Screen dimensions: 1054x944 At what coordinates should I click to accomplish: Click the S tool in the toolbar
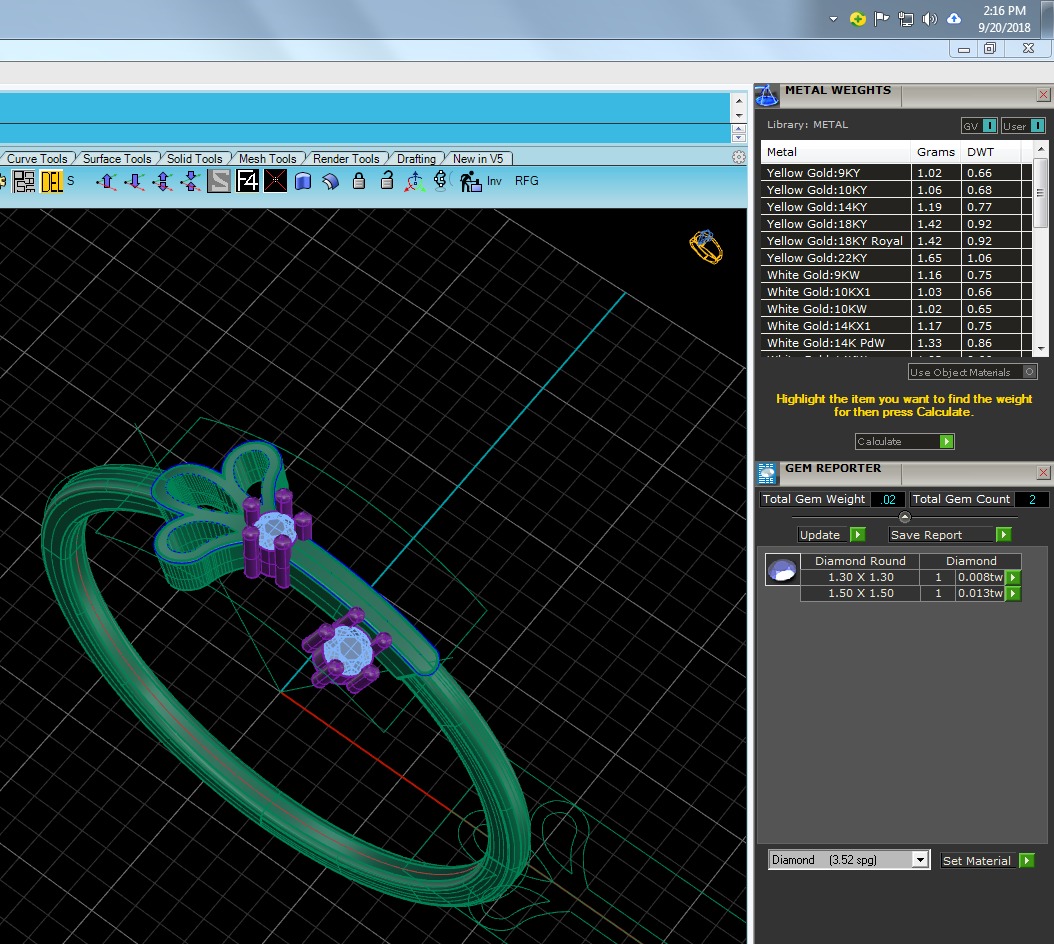pyautogui.click(x=71, y=181)
